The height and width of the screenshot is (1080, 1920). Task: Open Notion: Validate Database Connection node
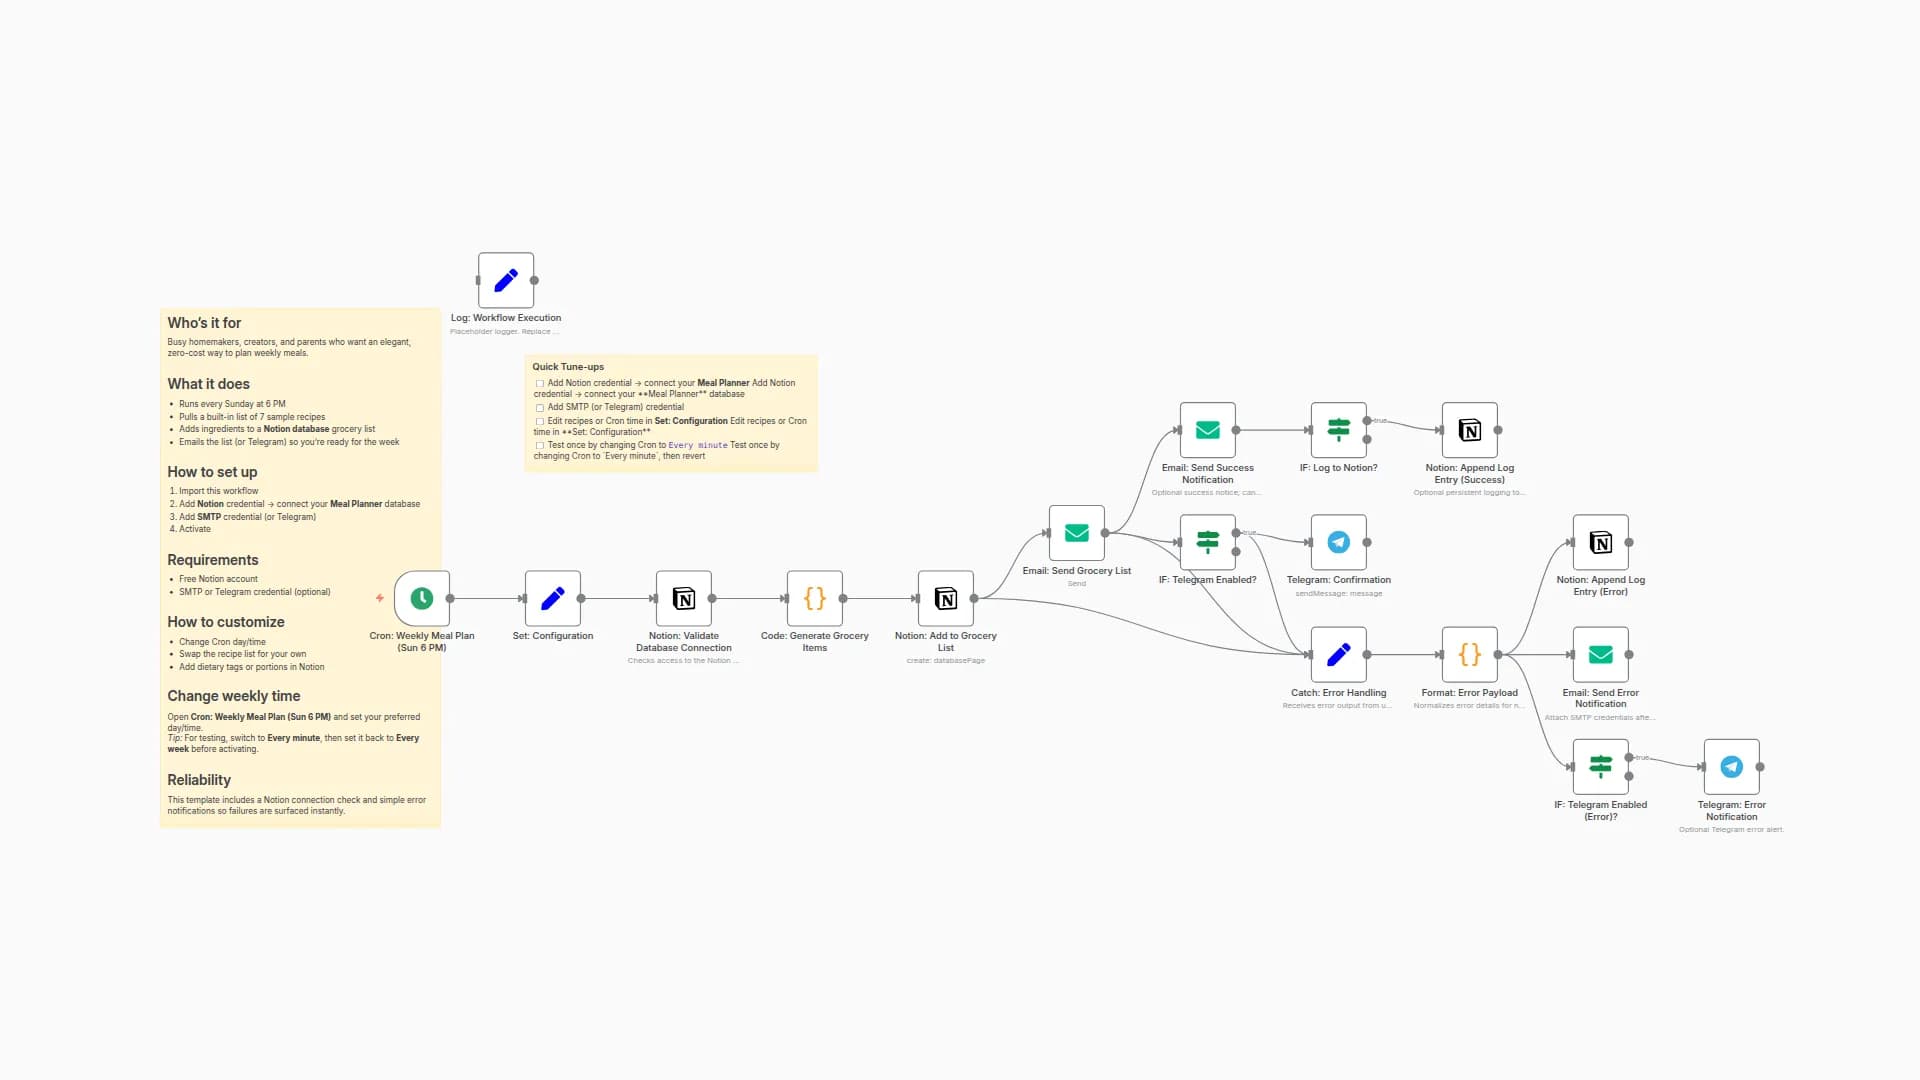(683, 598)
